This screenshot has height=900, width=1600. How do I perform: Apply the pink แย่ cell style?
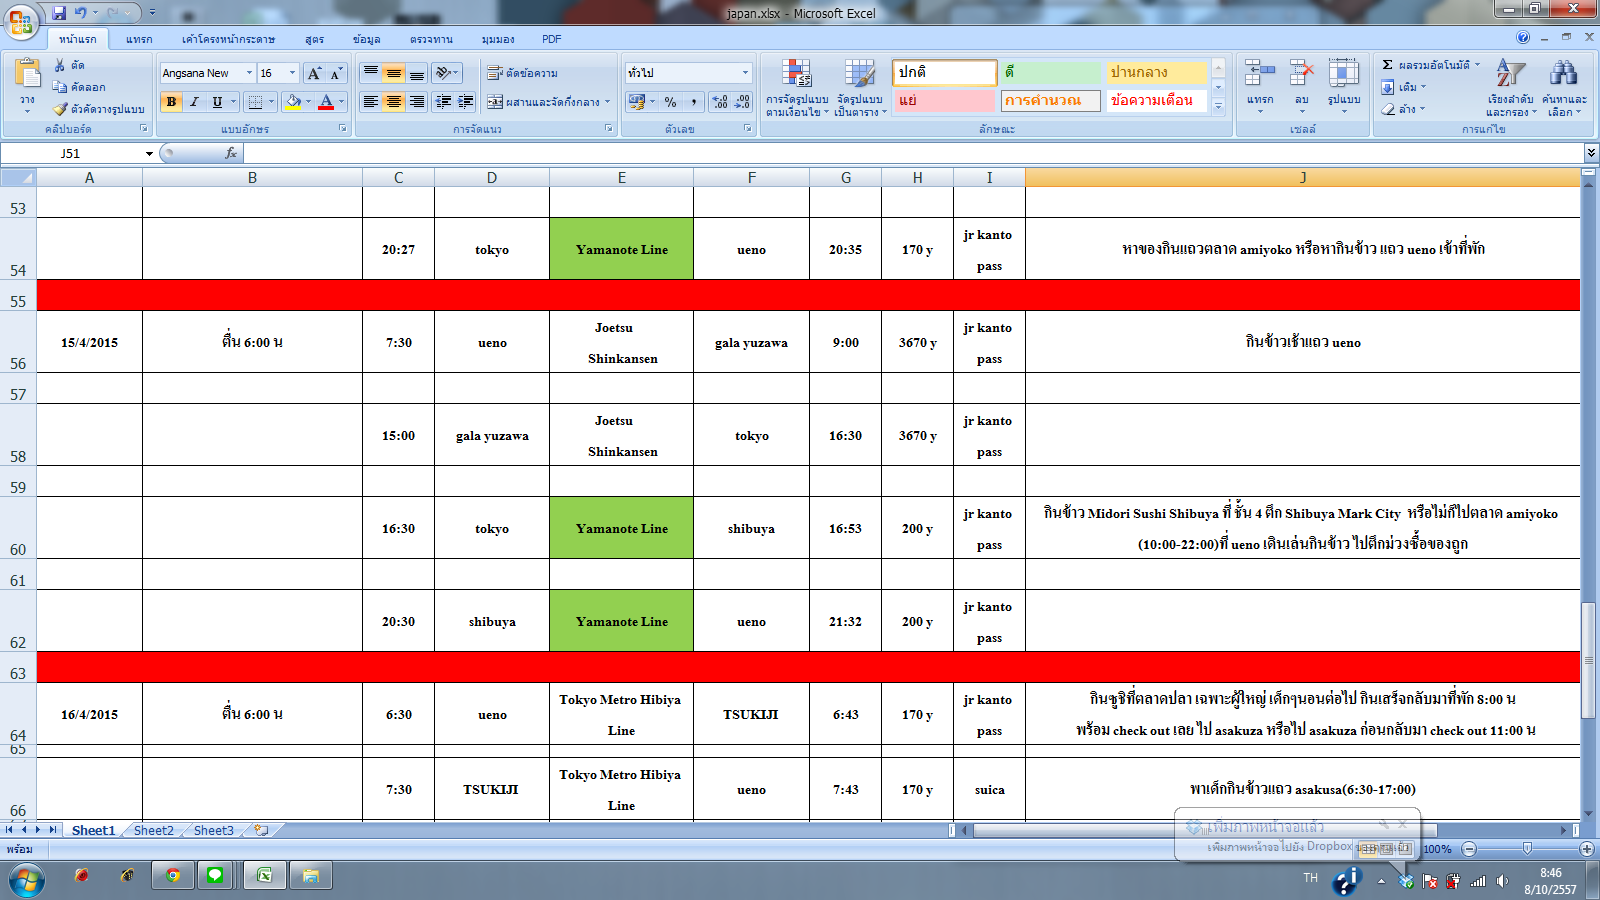point(945,100)
